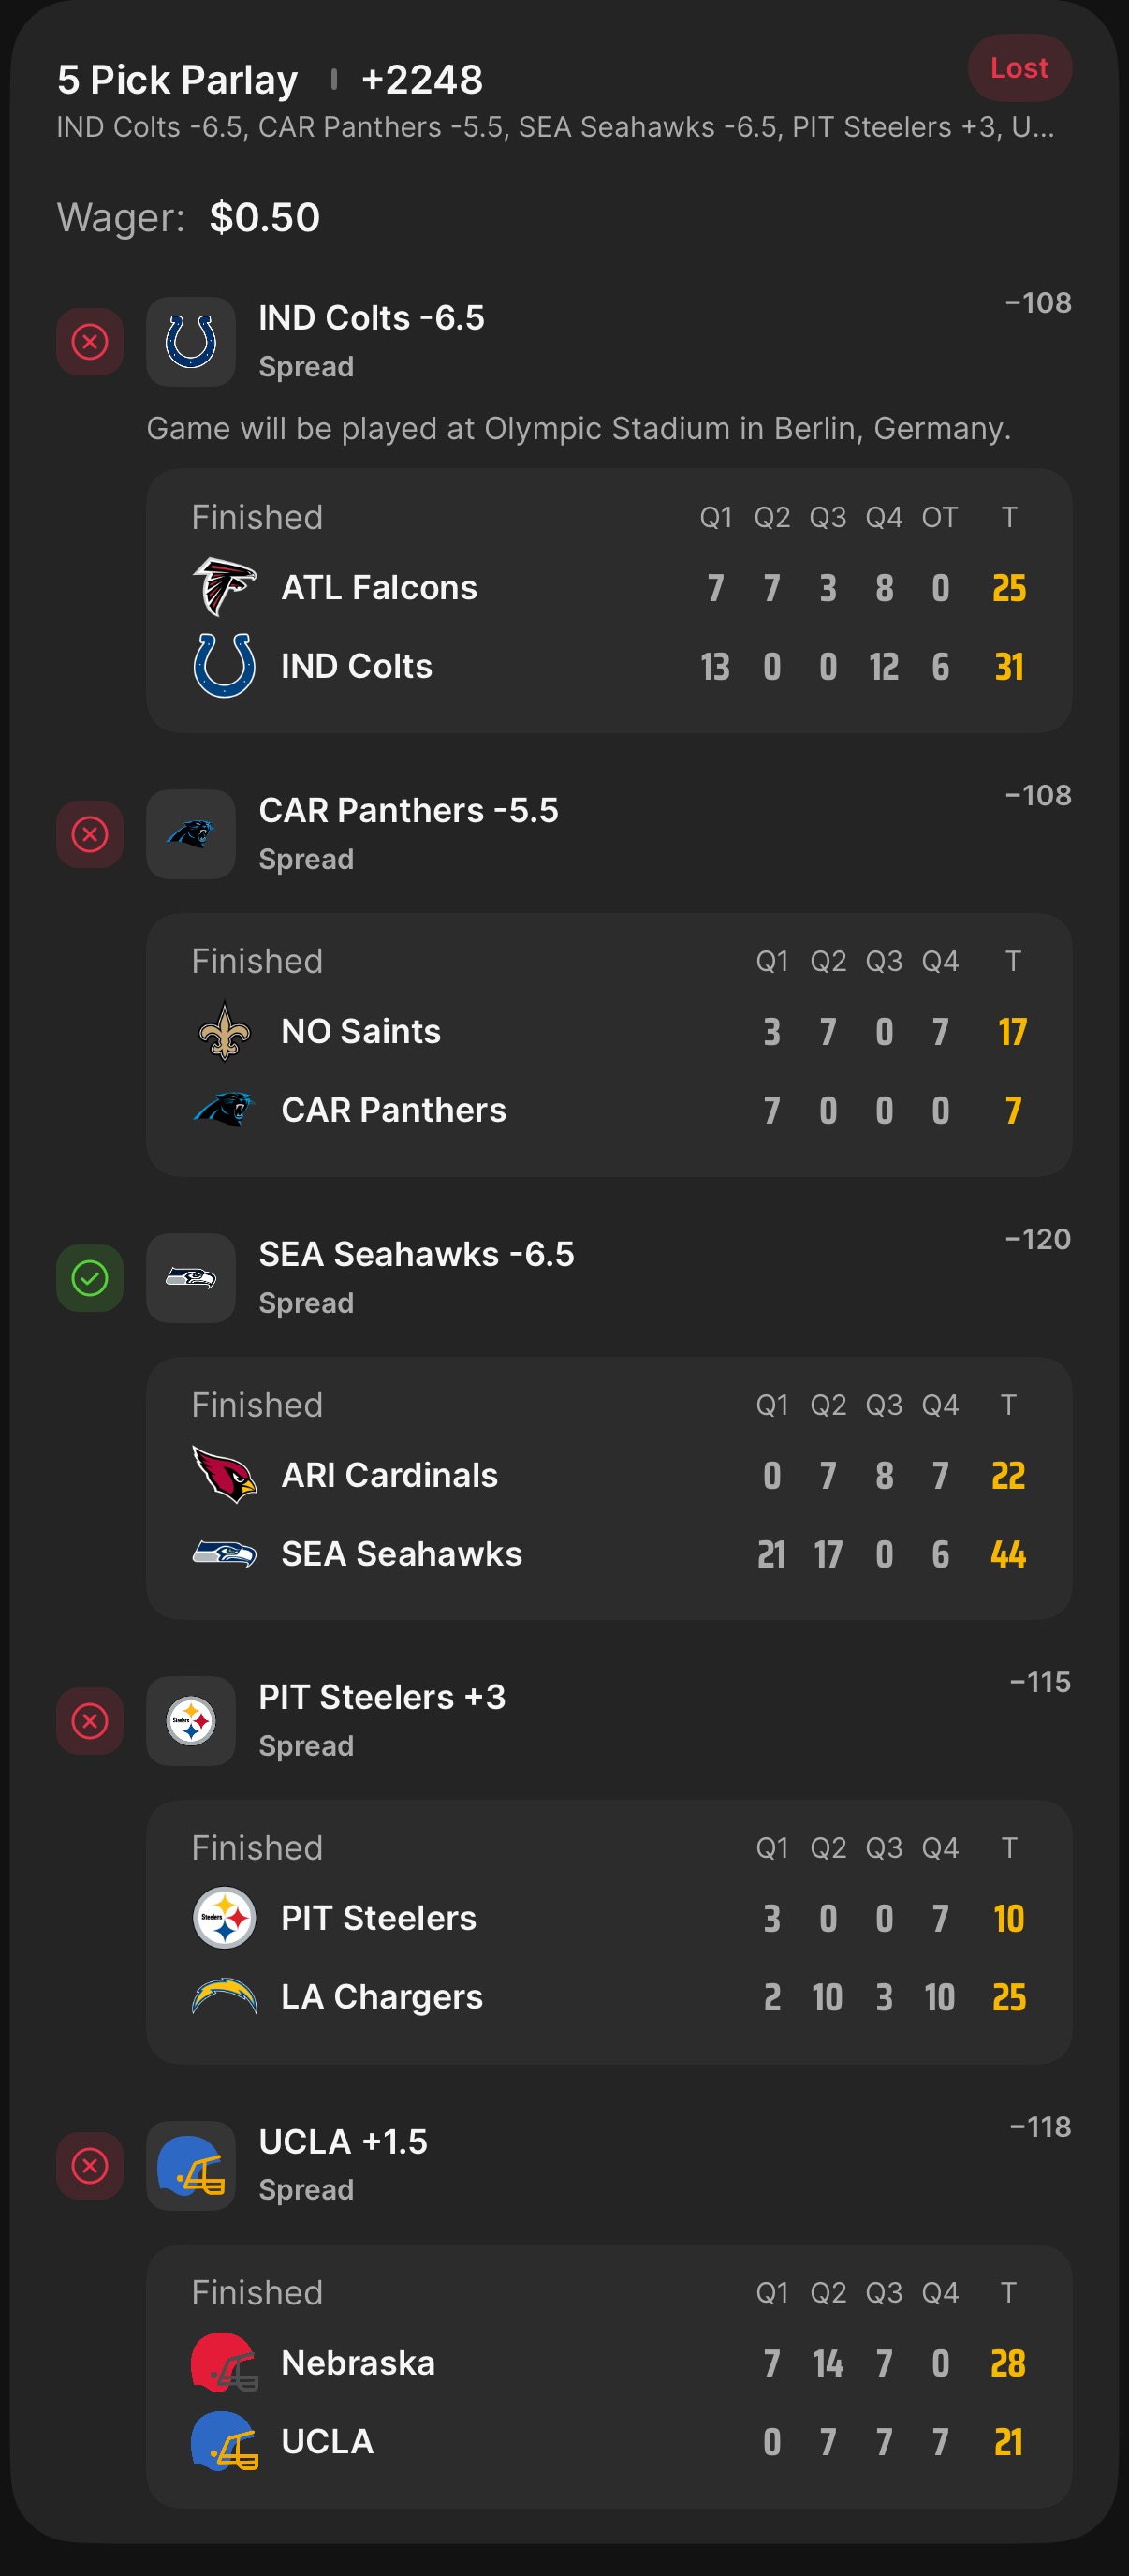Click the ARI Cardinals logo in scoreboard
This screenshot has height=2576, width=1129.
pyautogui.click(x=224, y=1474)
